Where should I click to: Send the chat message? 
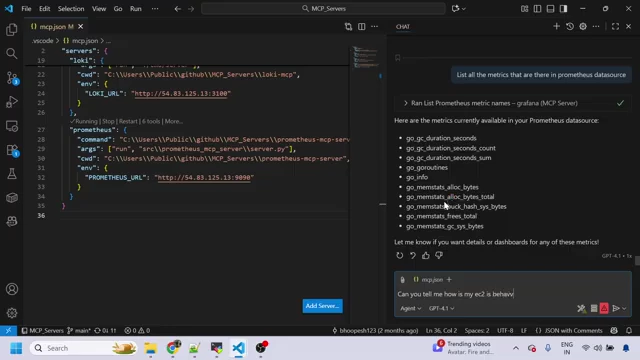point(616,309)
